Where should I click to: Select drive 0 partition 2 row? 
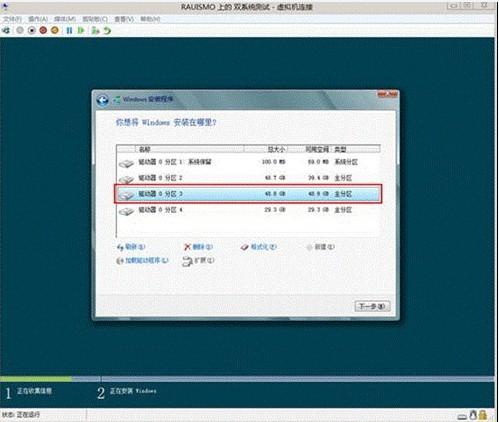(x=248, y=178)
